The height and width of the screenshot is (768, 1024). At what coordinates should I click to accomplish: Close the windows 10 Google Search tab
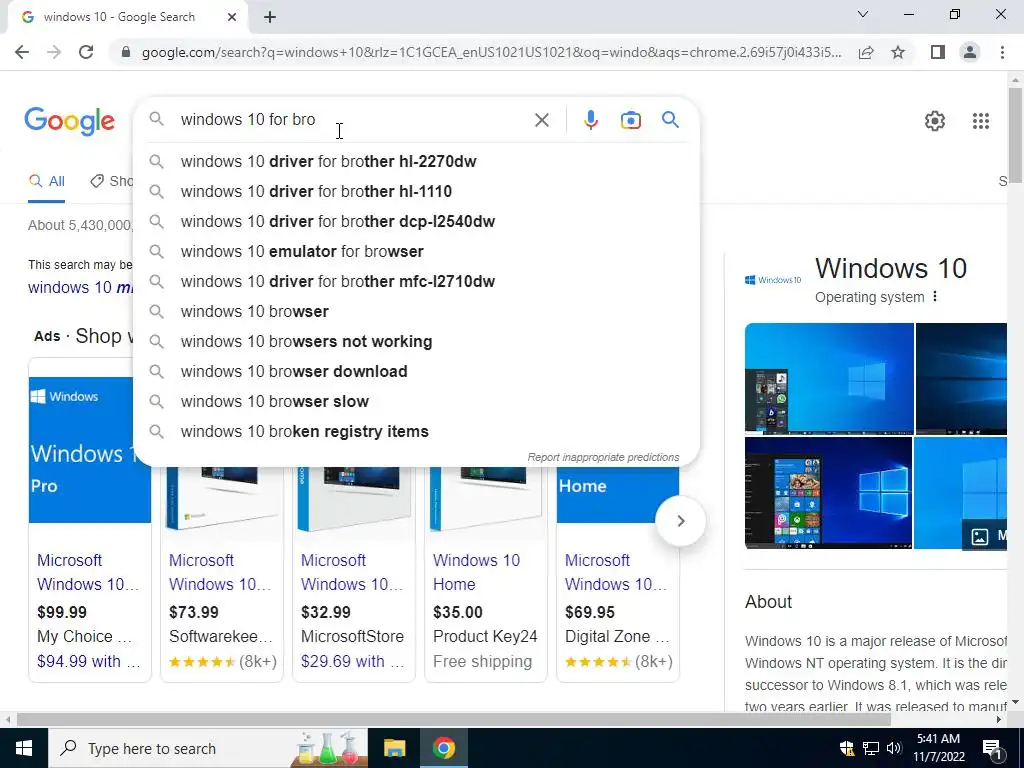(232, 17)
